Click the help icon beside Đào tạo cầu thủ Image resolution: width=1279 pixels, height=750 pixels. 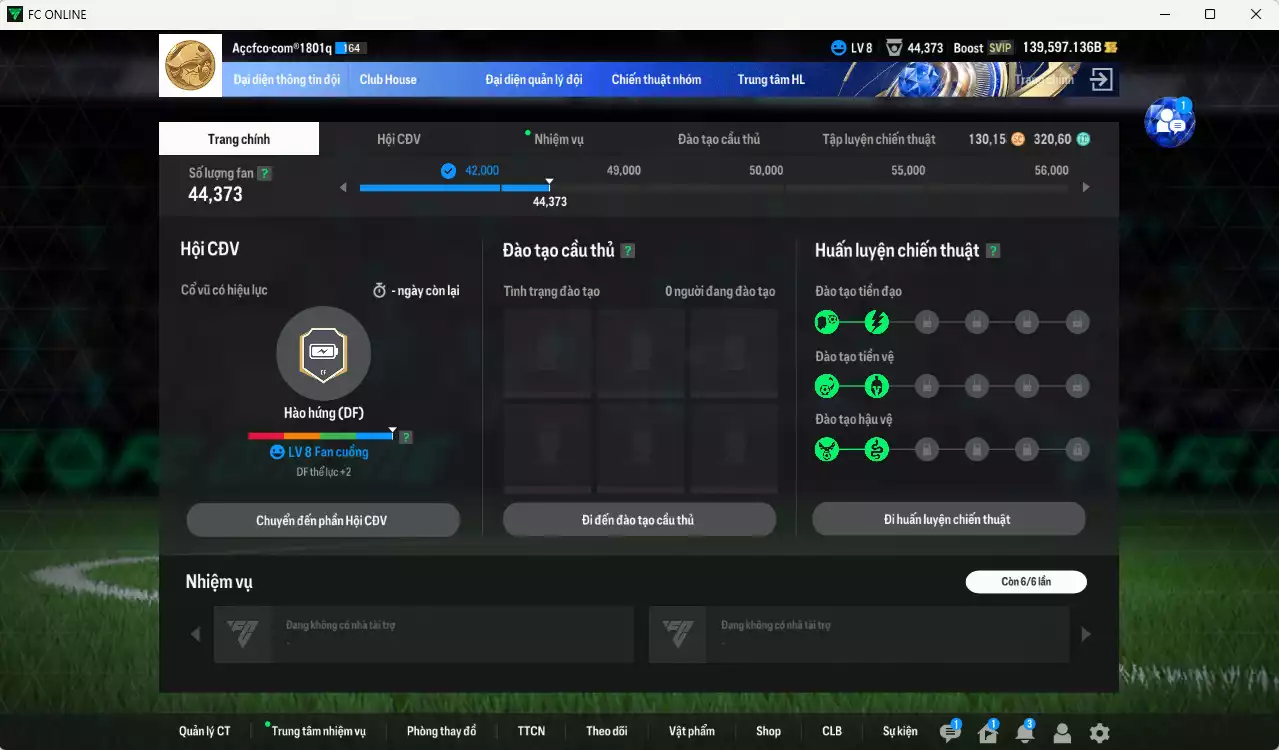pyautogui.click(x=627, y=250)
